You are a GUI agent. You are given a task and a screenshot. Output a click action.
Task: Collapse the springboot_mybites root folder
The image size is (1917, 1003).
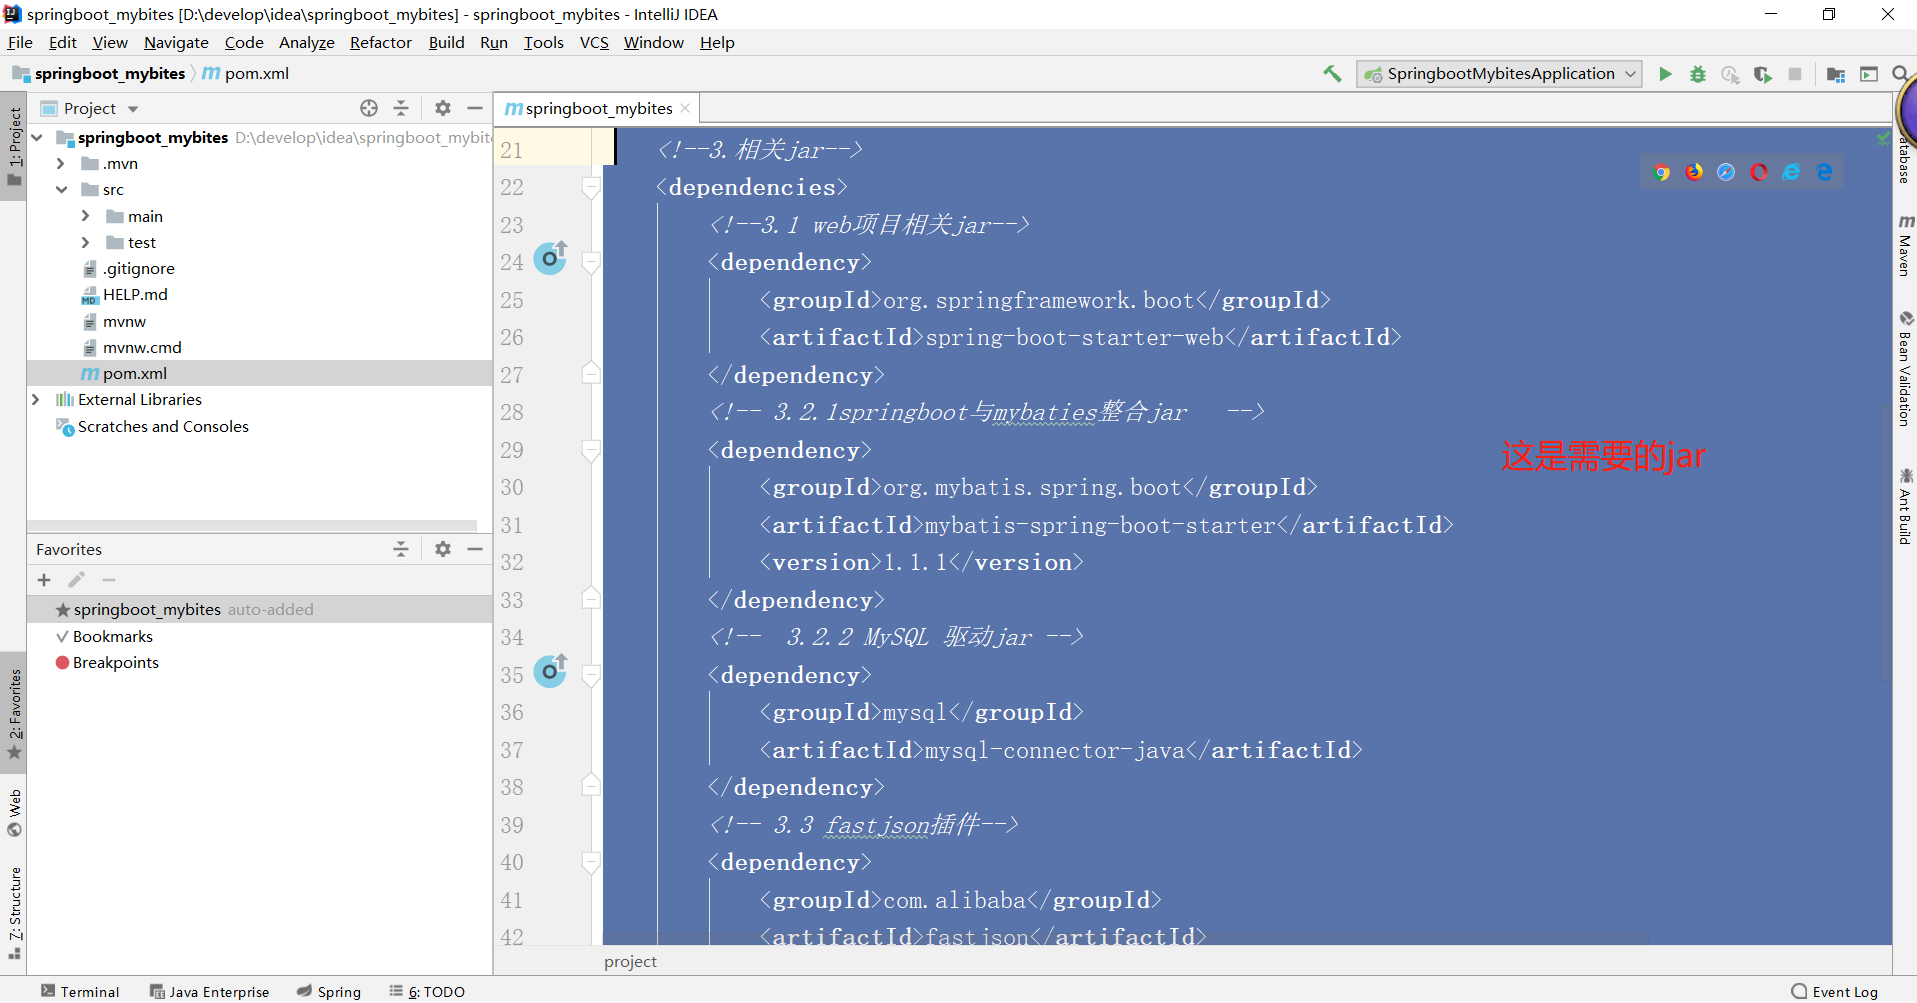pyautogui.click(x=37, y=137)
